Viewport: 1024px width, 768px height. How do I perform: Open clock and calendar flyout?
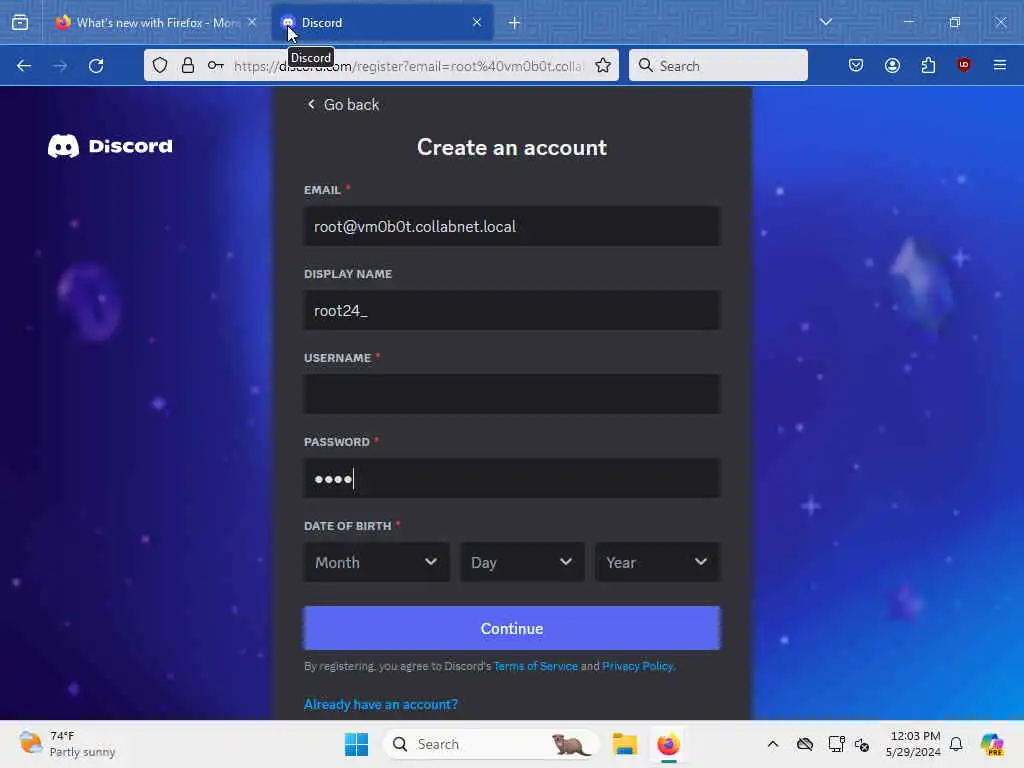pyautogui.click(x=913, y=744)
